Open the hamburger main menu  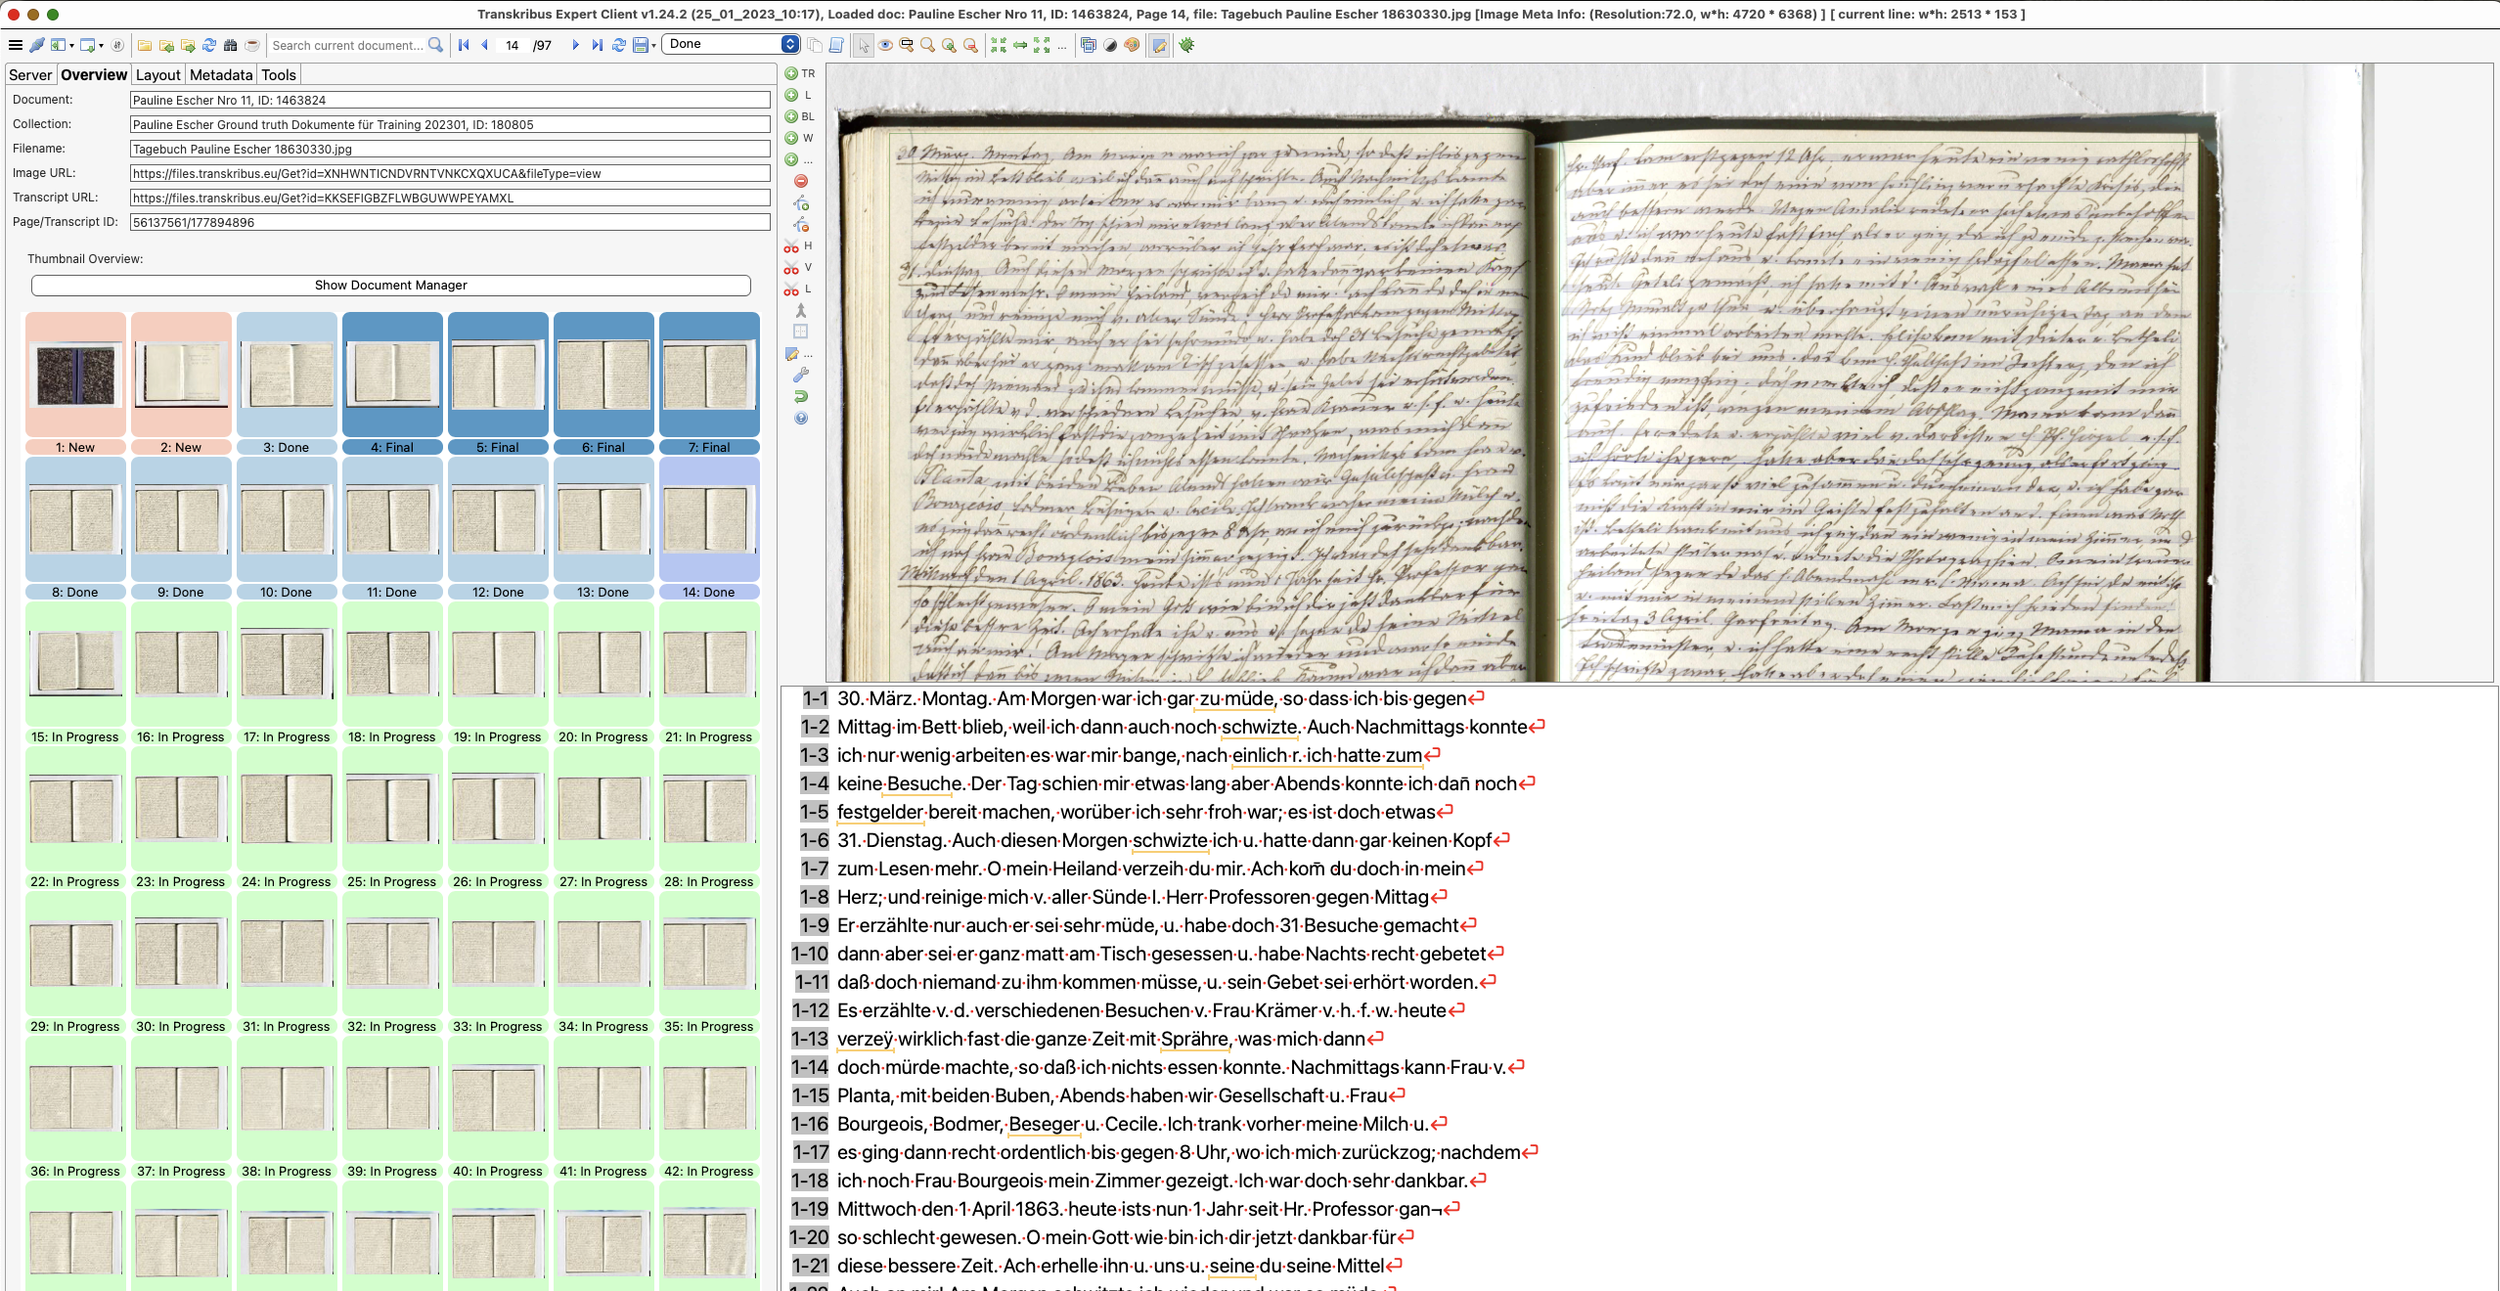pyautogui.click(x=15, y=45)
